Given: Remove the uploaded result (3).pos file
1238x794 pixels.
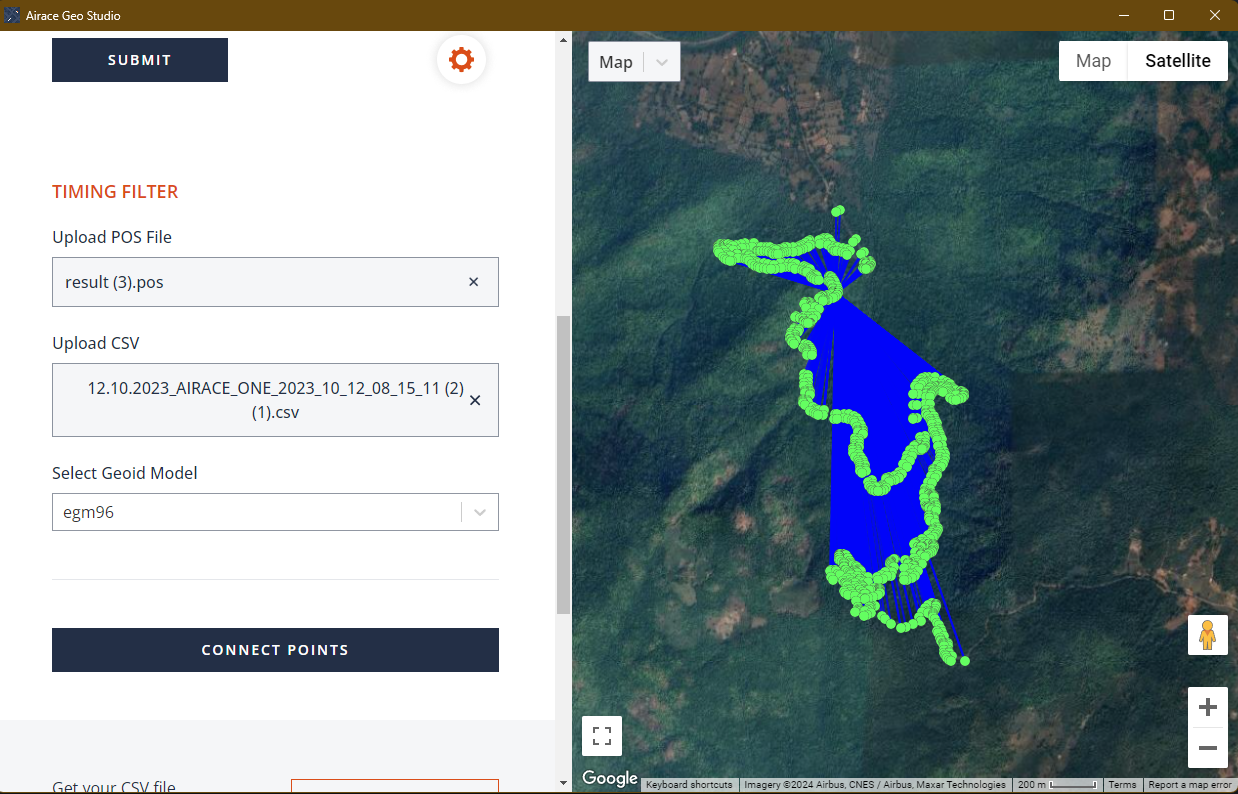Looking at the screenshot, I should pos(473,281).
